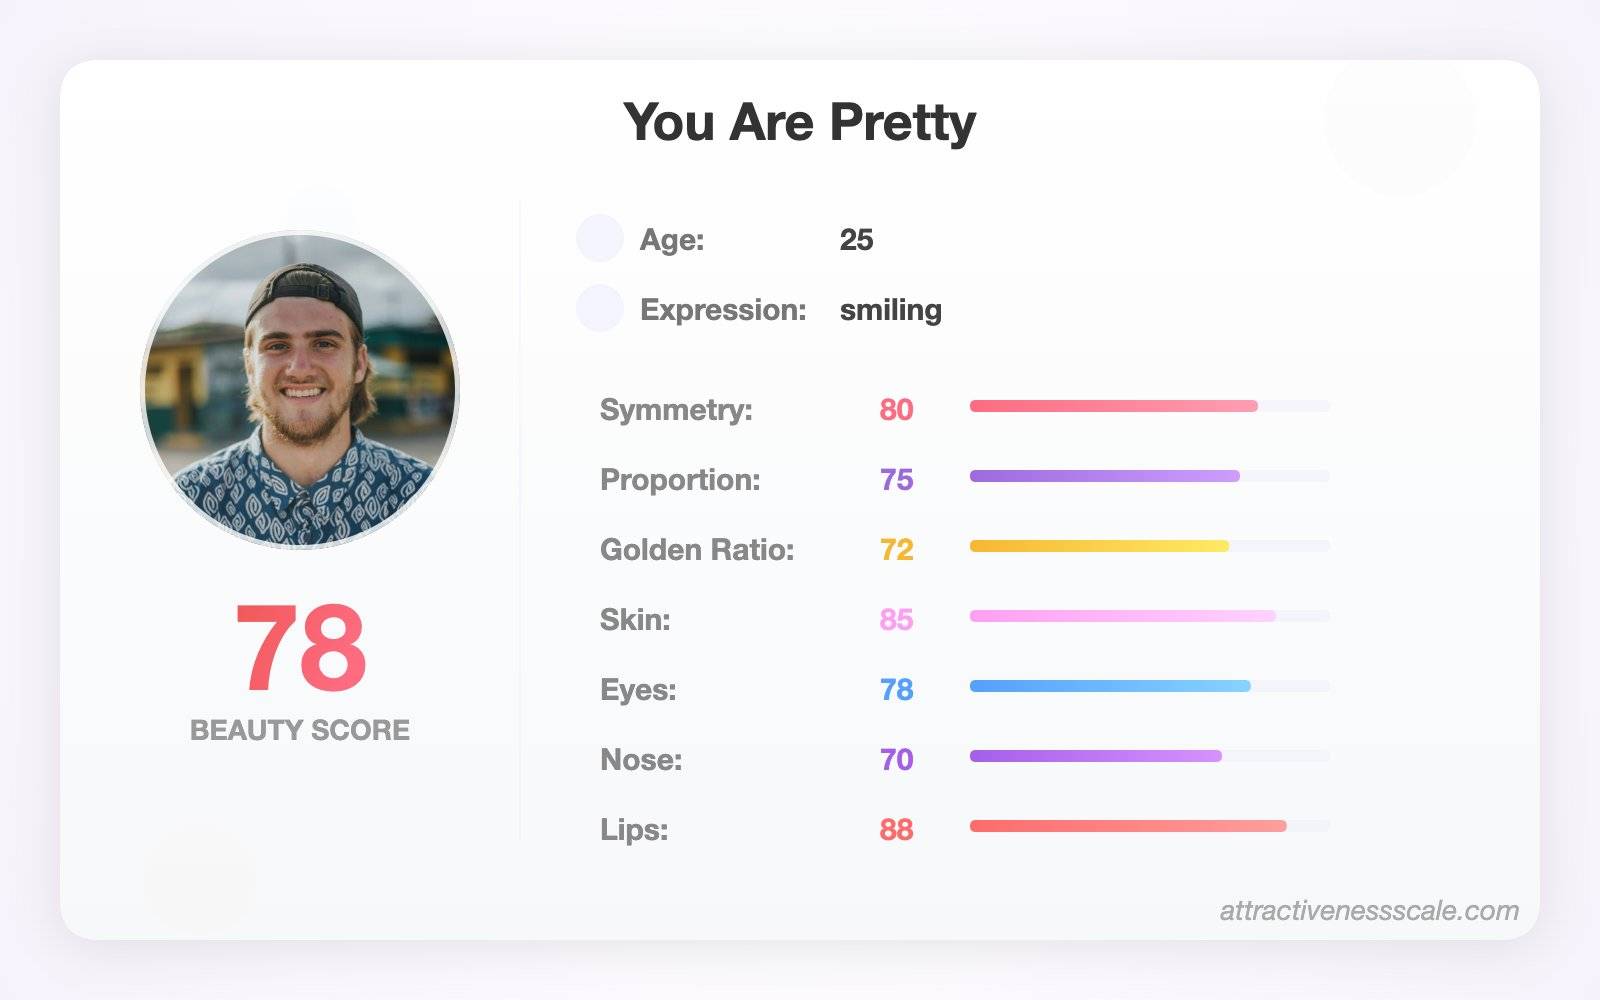Click the round icon beside Age
This screenshot has width=1600, height=1000.
[600, 238]
